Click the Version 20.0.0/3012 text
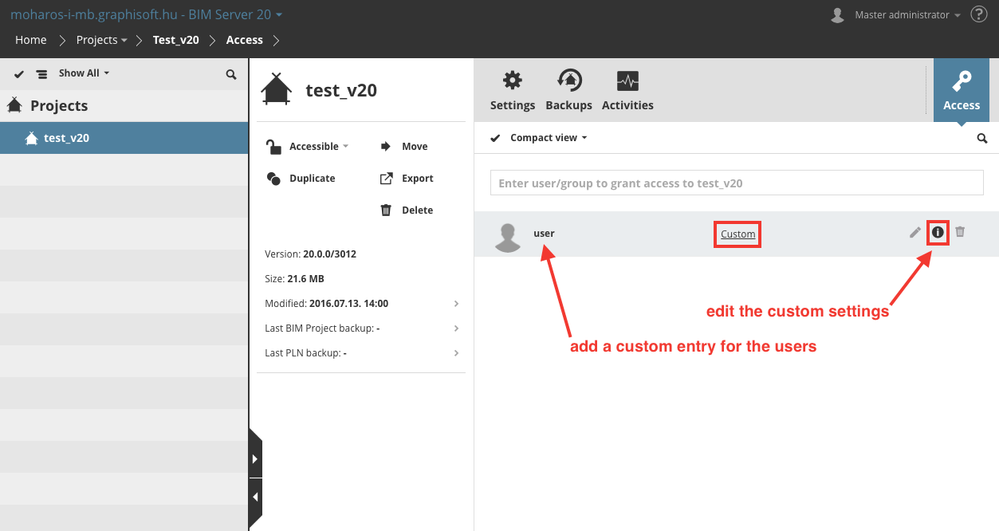 coord(310,254)
